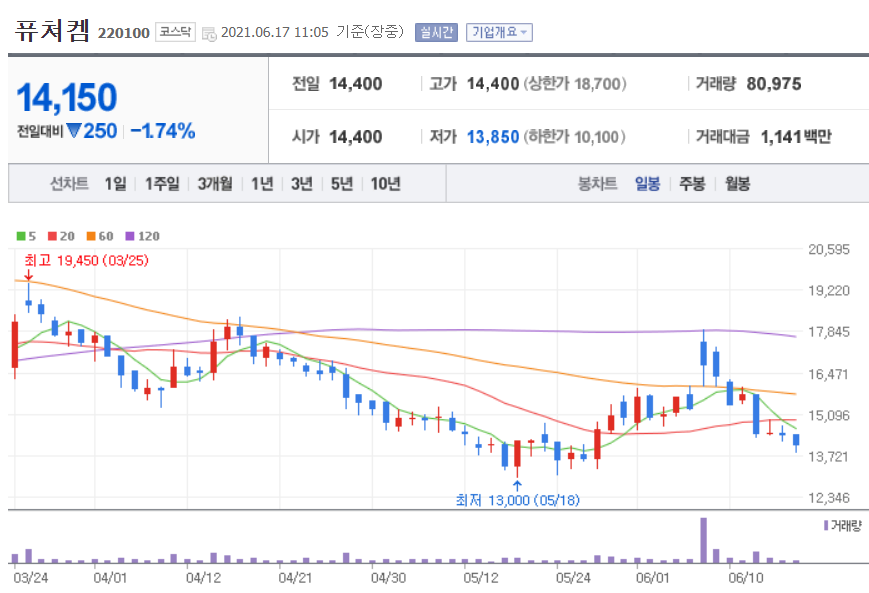Click the calendar icon beside the date
869x593 pixels.
point(209,34)
